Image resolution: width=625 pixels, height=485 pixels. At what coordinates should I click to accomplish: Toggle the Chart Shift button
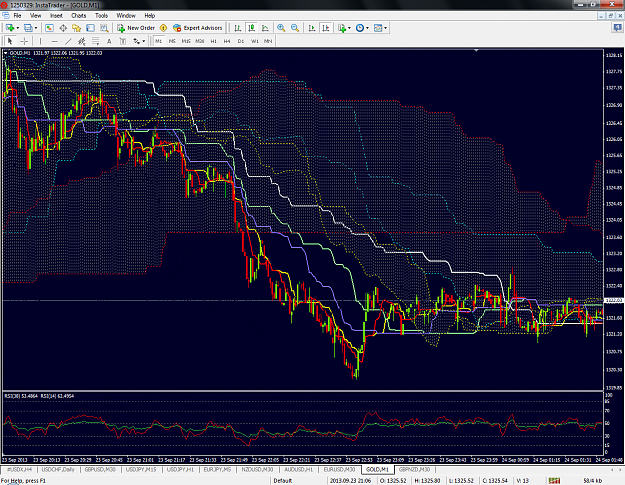click(326, 28)
